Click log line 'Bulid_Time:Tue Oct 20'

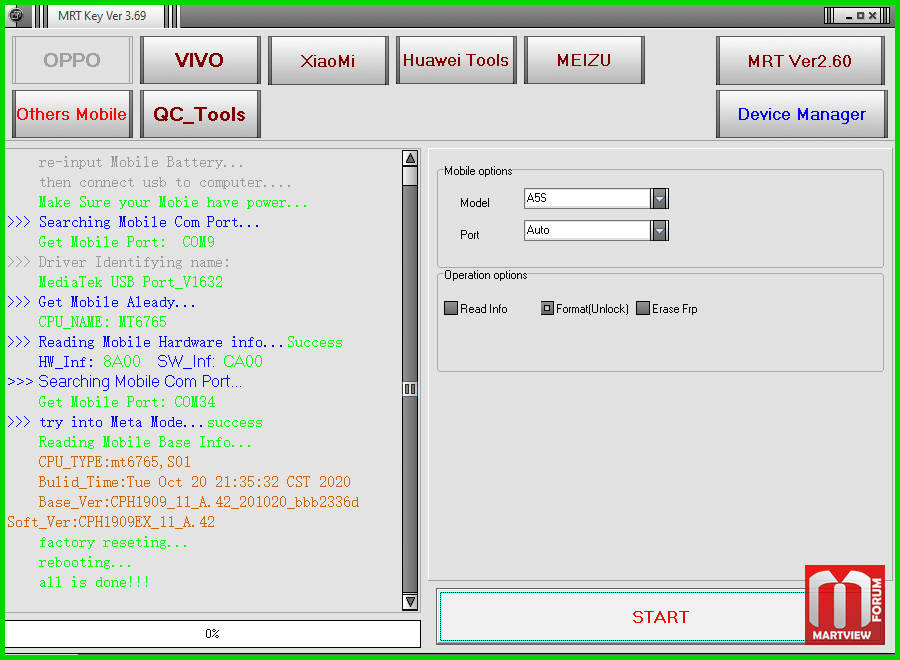click(x=194, y=482)
